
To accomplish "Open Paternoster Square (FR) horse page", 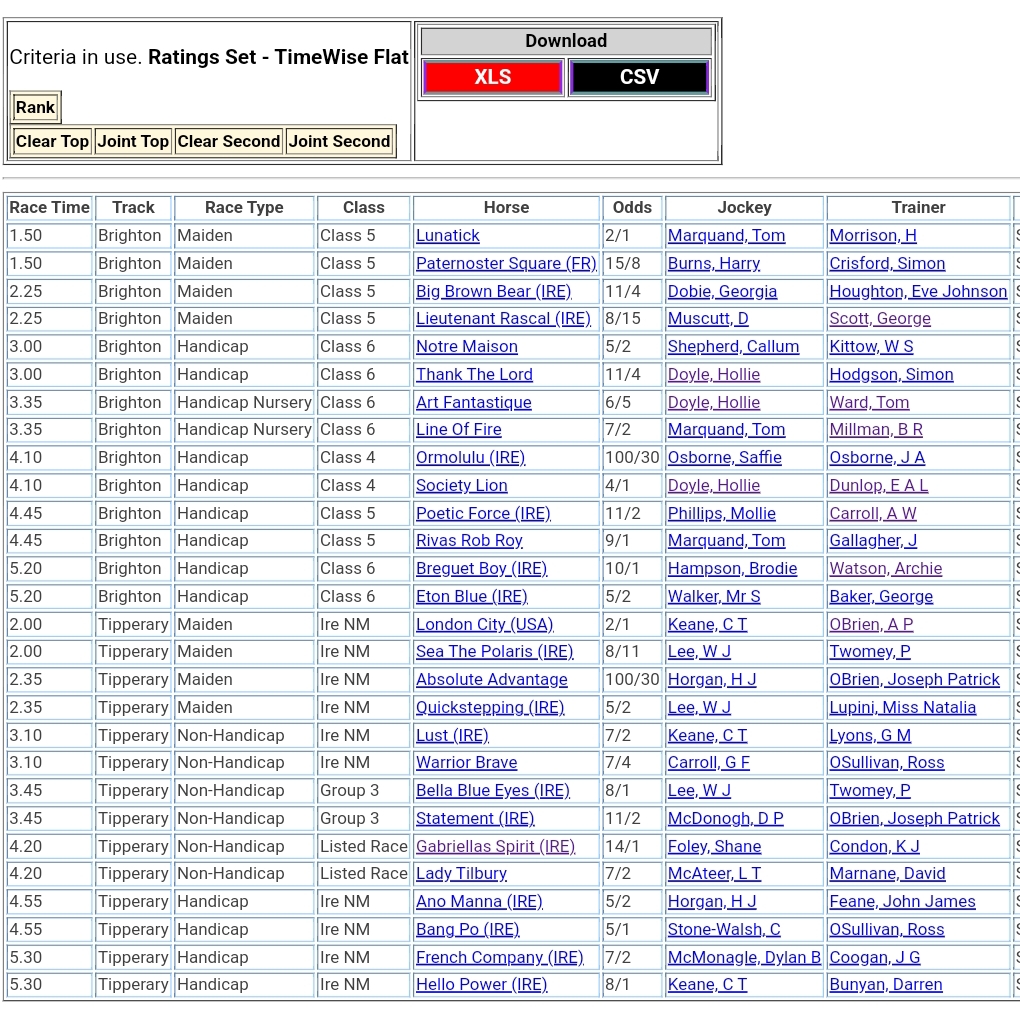I will pyautogui.click(x=505, y=264).
